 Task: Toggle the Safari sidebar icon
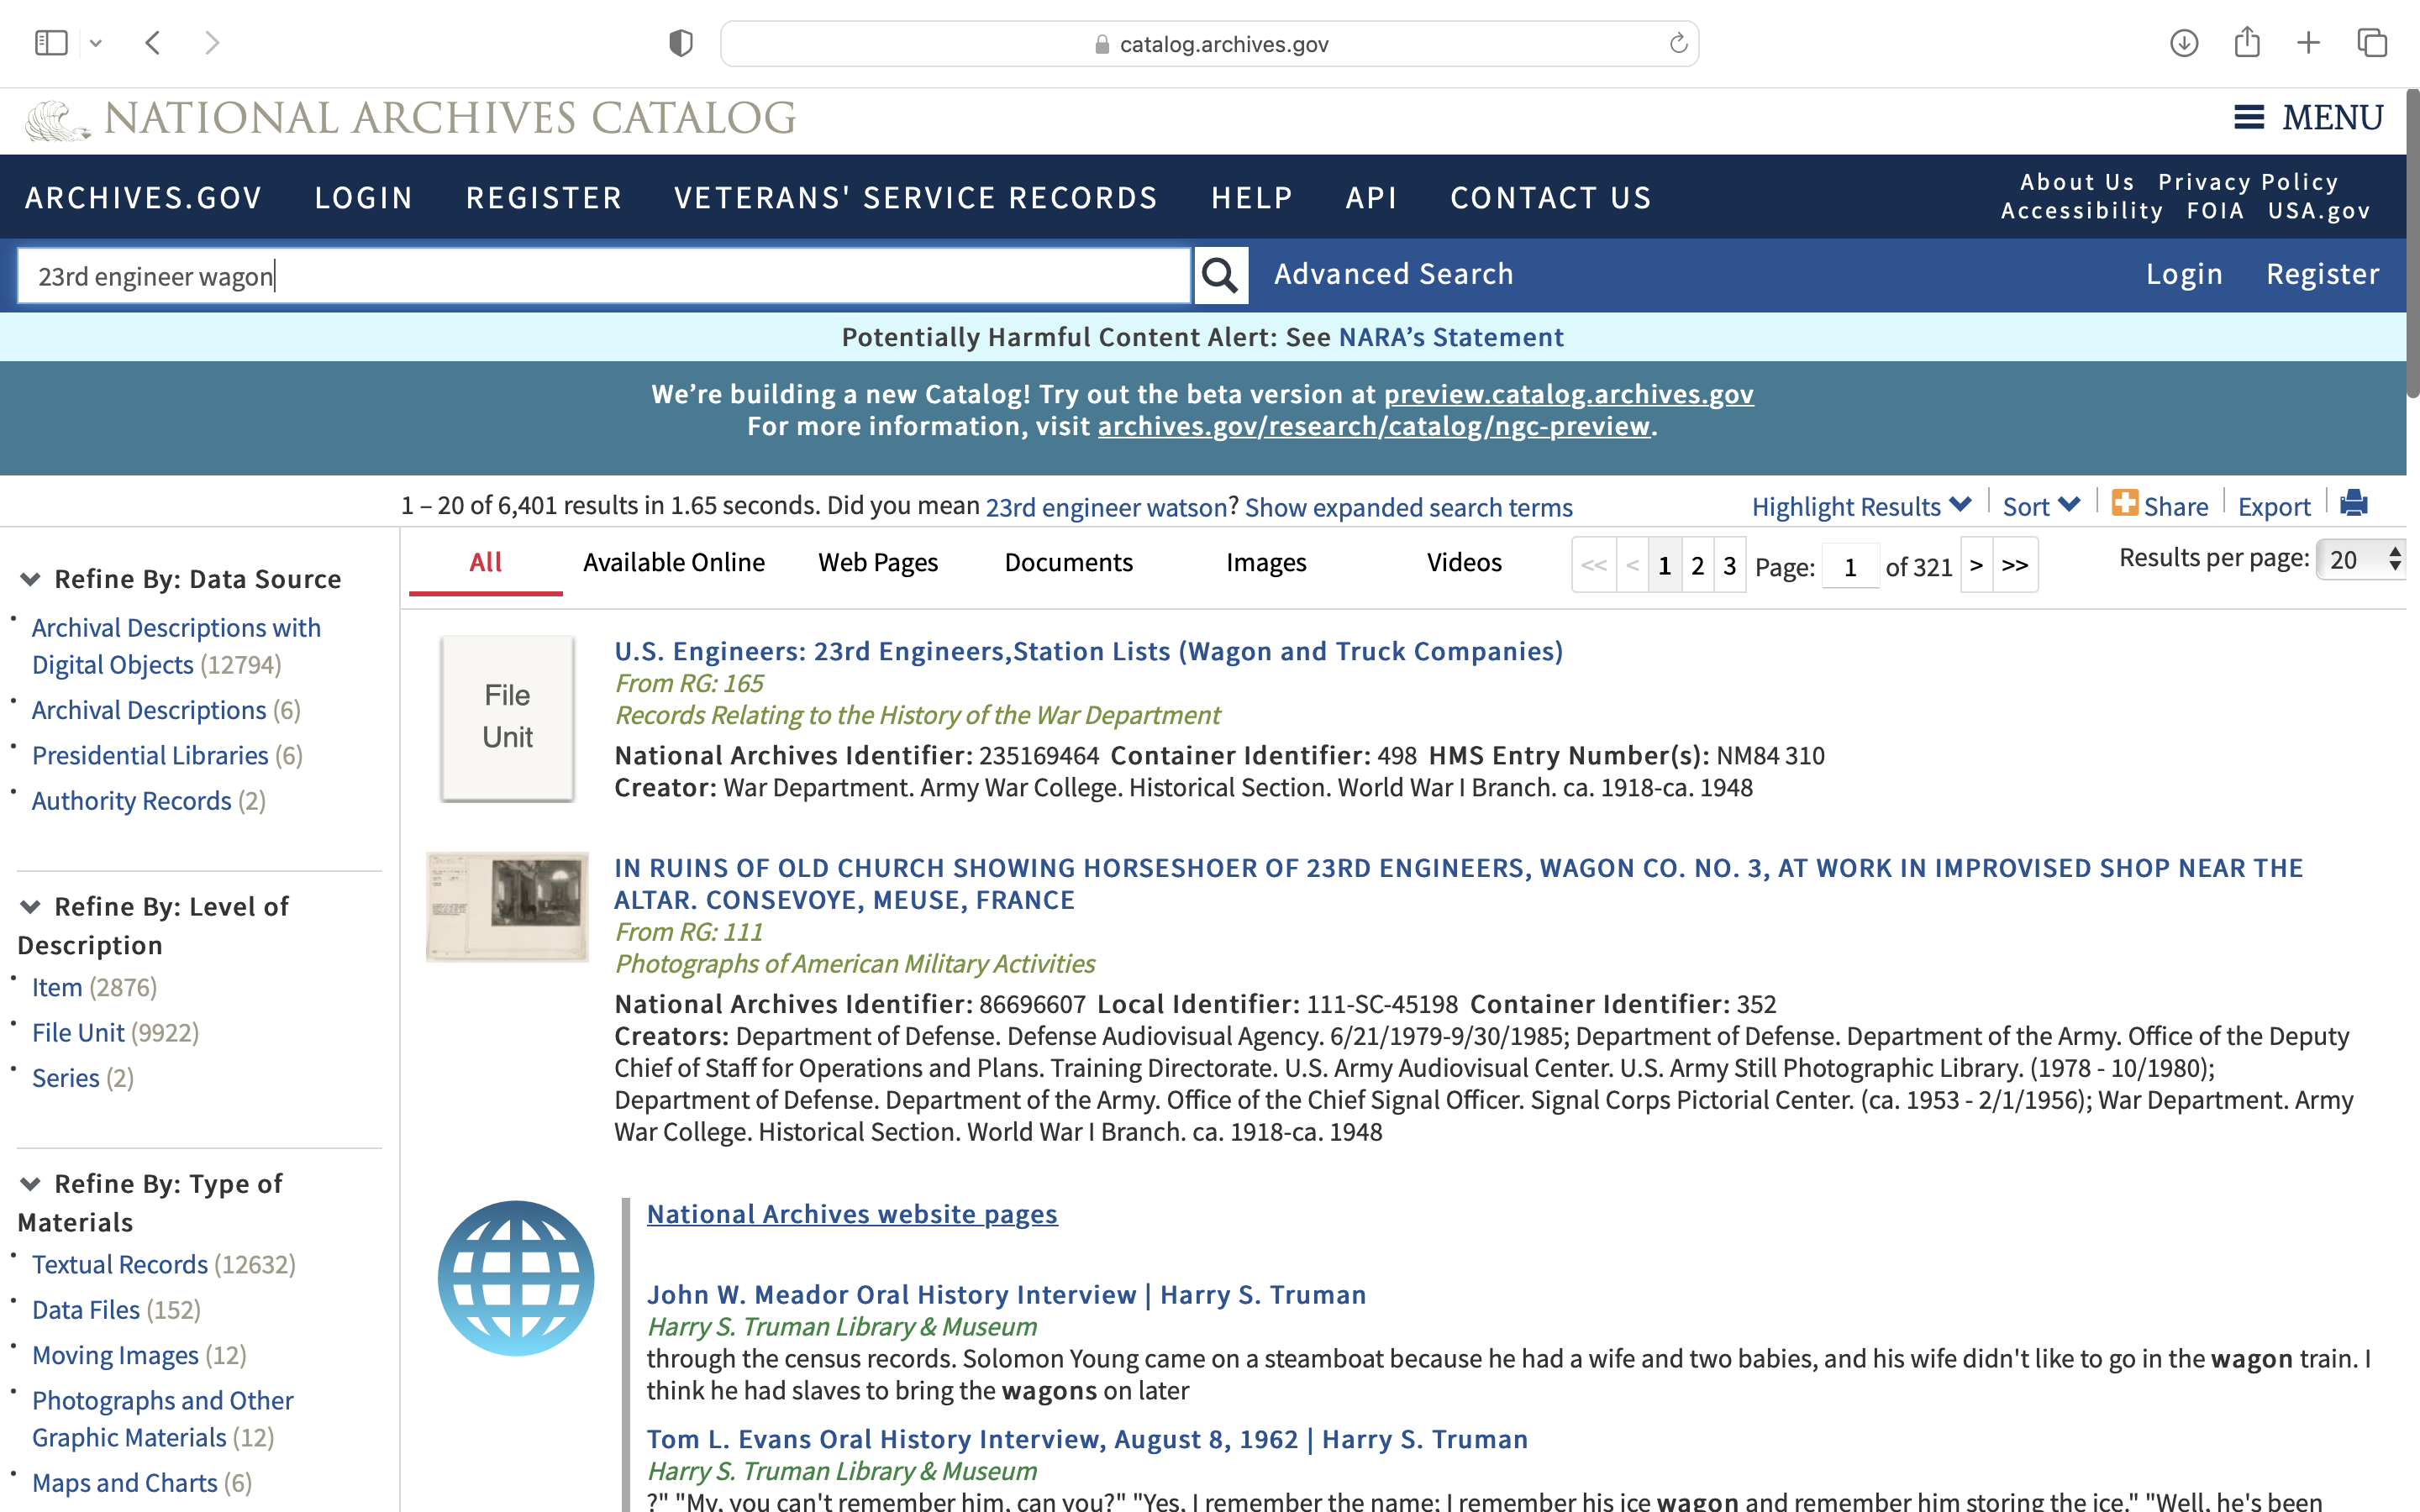pyautogui.click(x=51, y=43)
